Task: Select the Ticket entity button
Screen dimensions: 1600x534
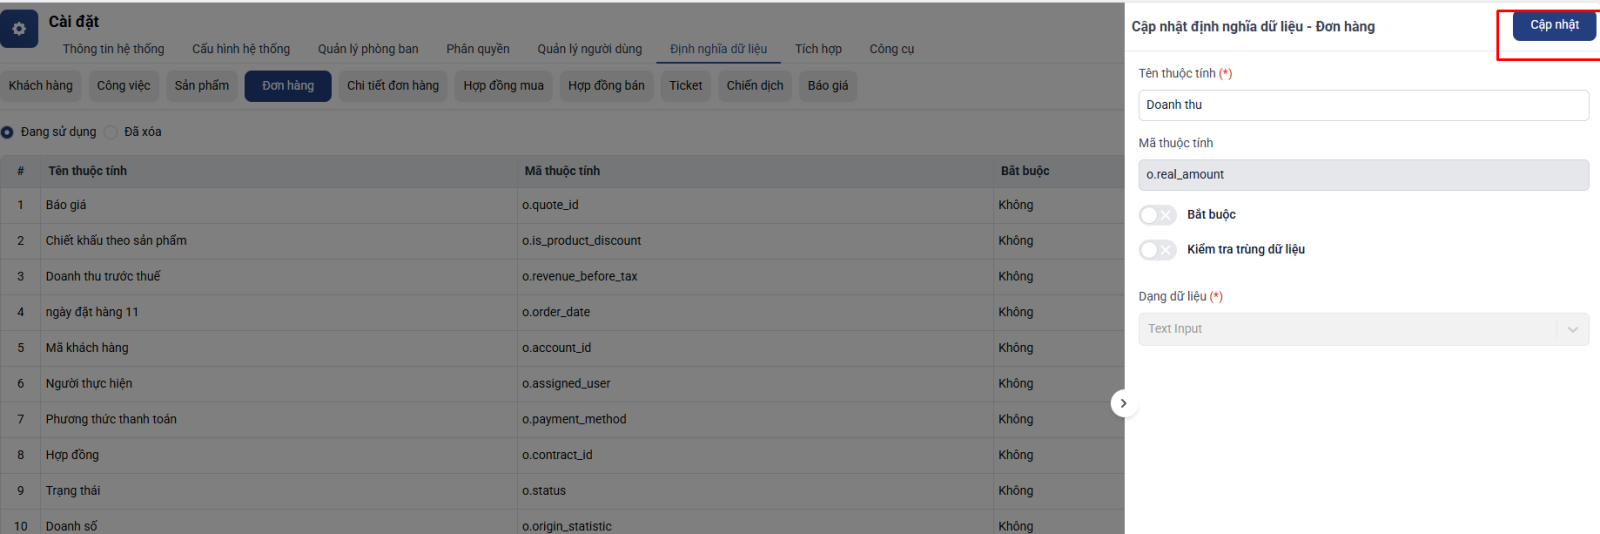Action: click(685, 86)
